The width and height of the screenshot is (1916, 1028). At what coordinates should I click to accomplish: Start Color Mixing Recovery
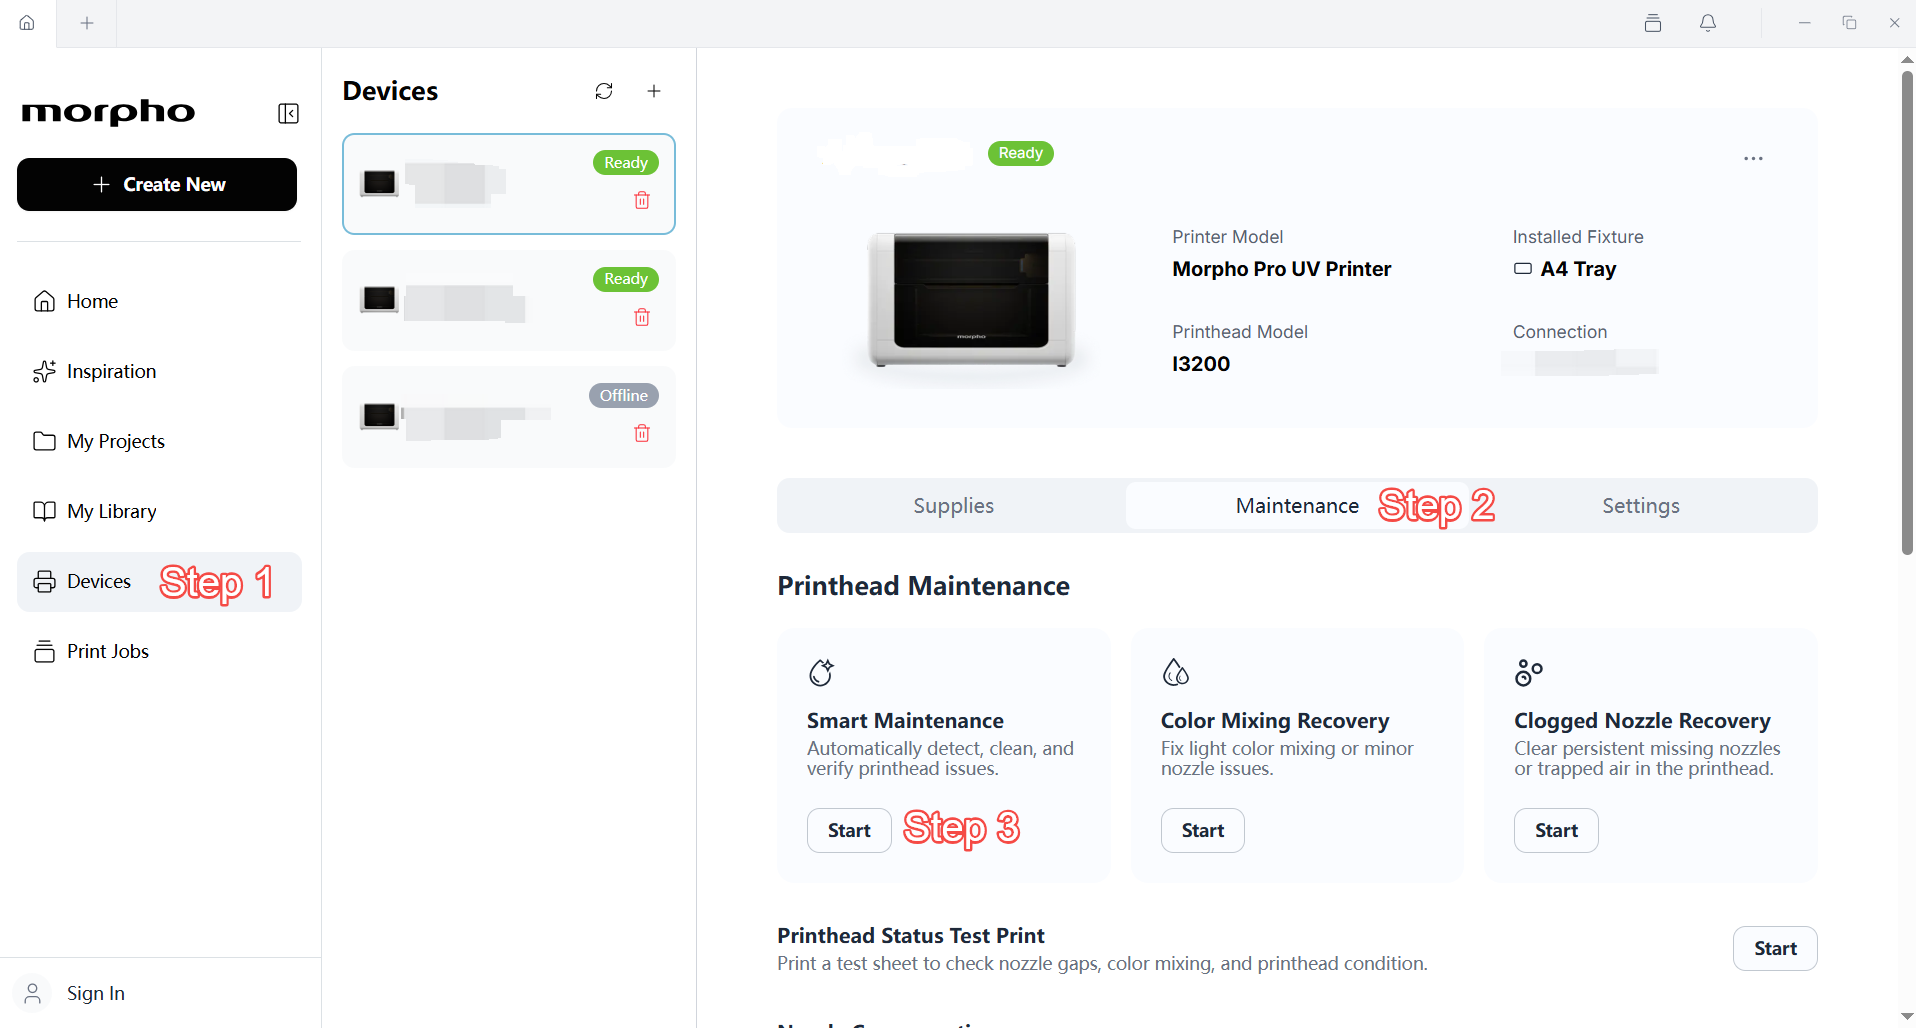[1203, 831]
